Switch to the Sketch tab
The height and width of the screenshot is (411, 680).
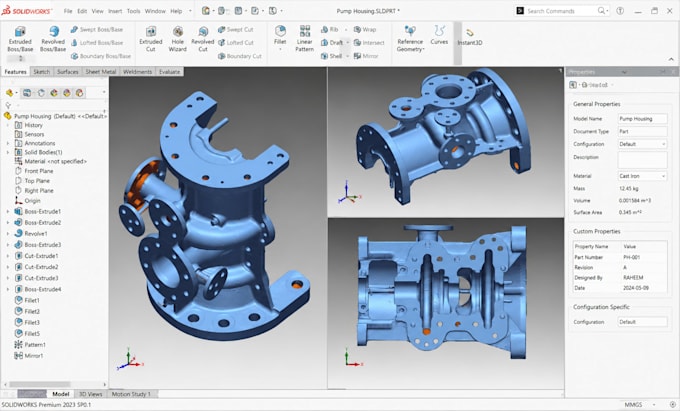pyautogui.click(x=42, y=72)
